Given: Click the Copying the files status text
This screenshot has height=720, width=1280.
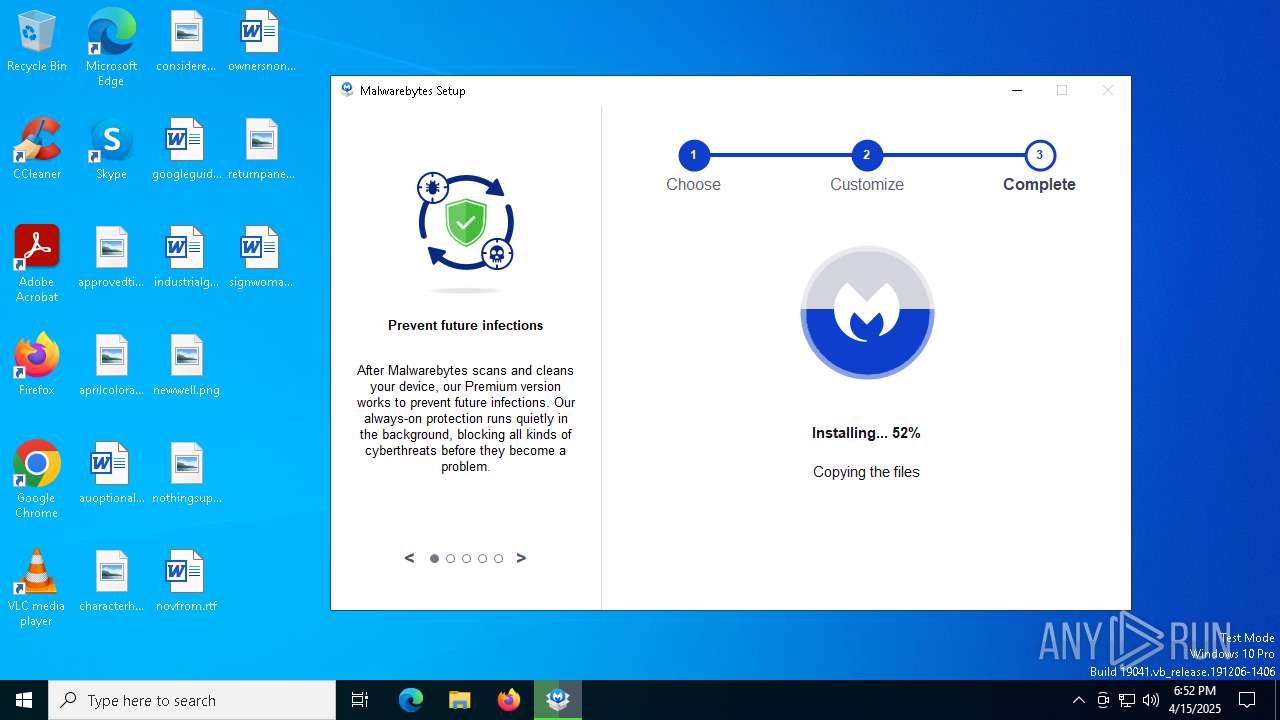Looking at the screenshot, I should click(866, 472).
